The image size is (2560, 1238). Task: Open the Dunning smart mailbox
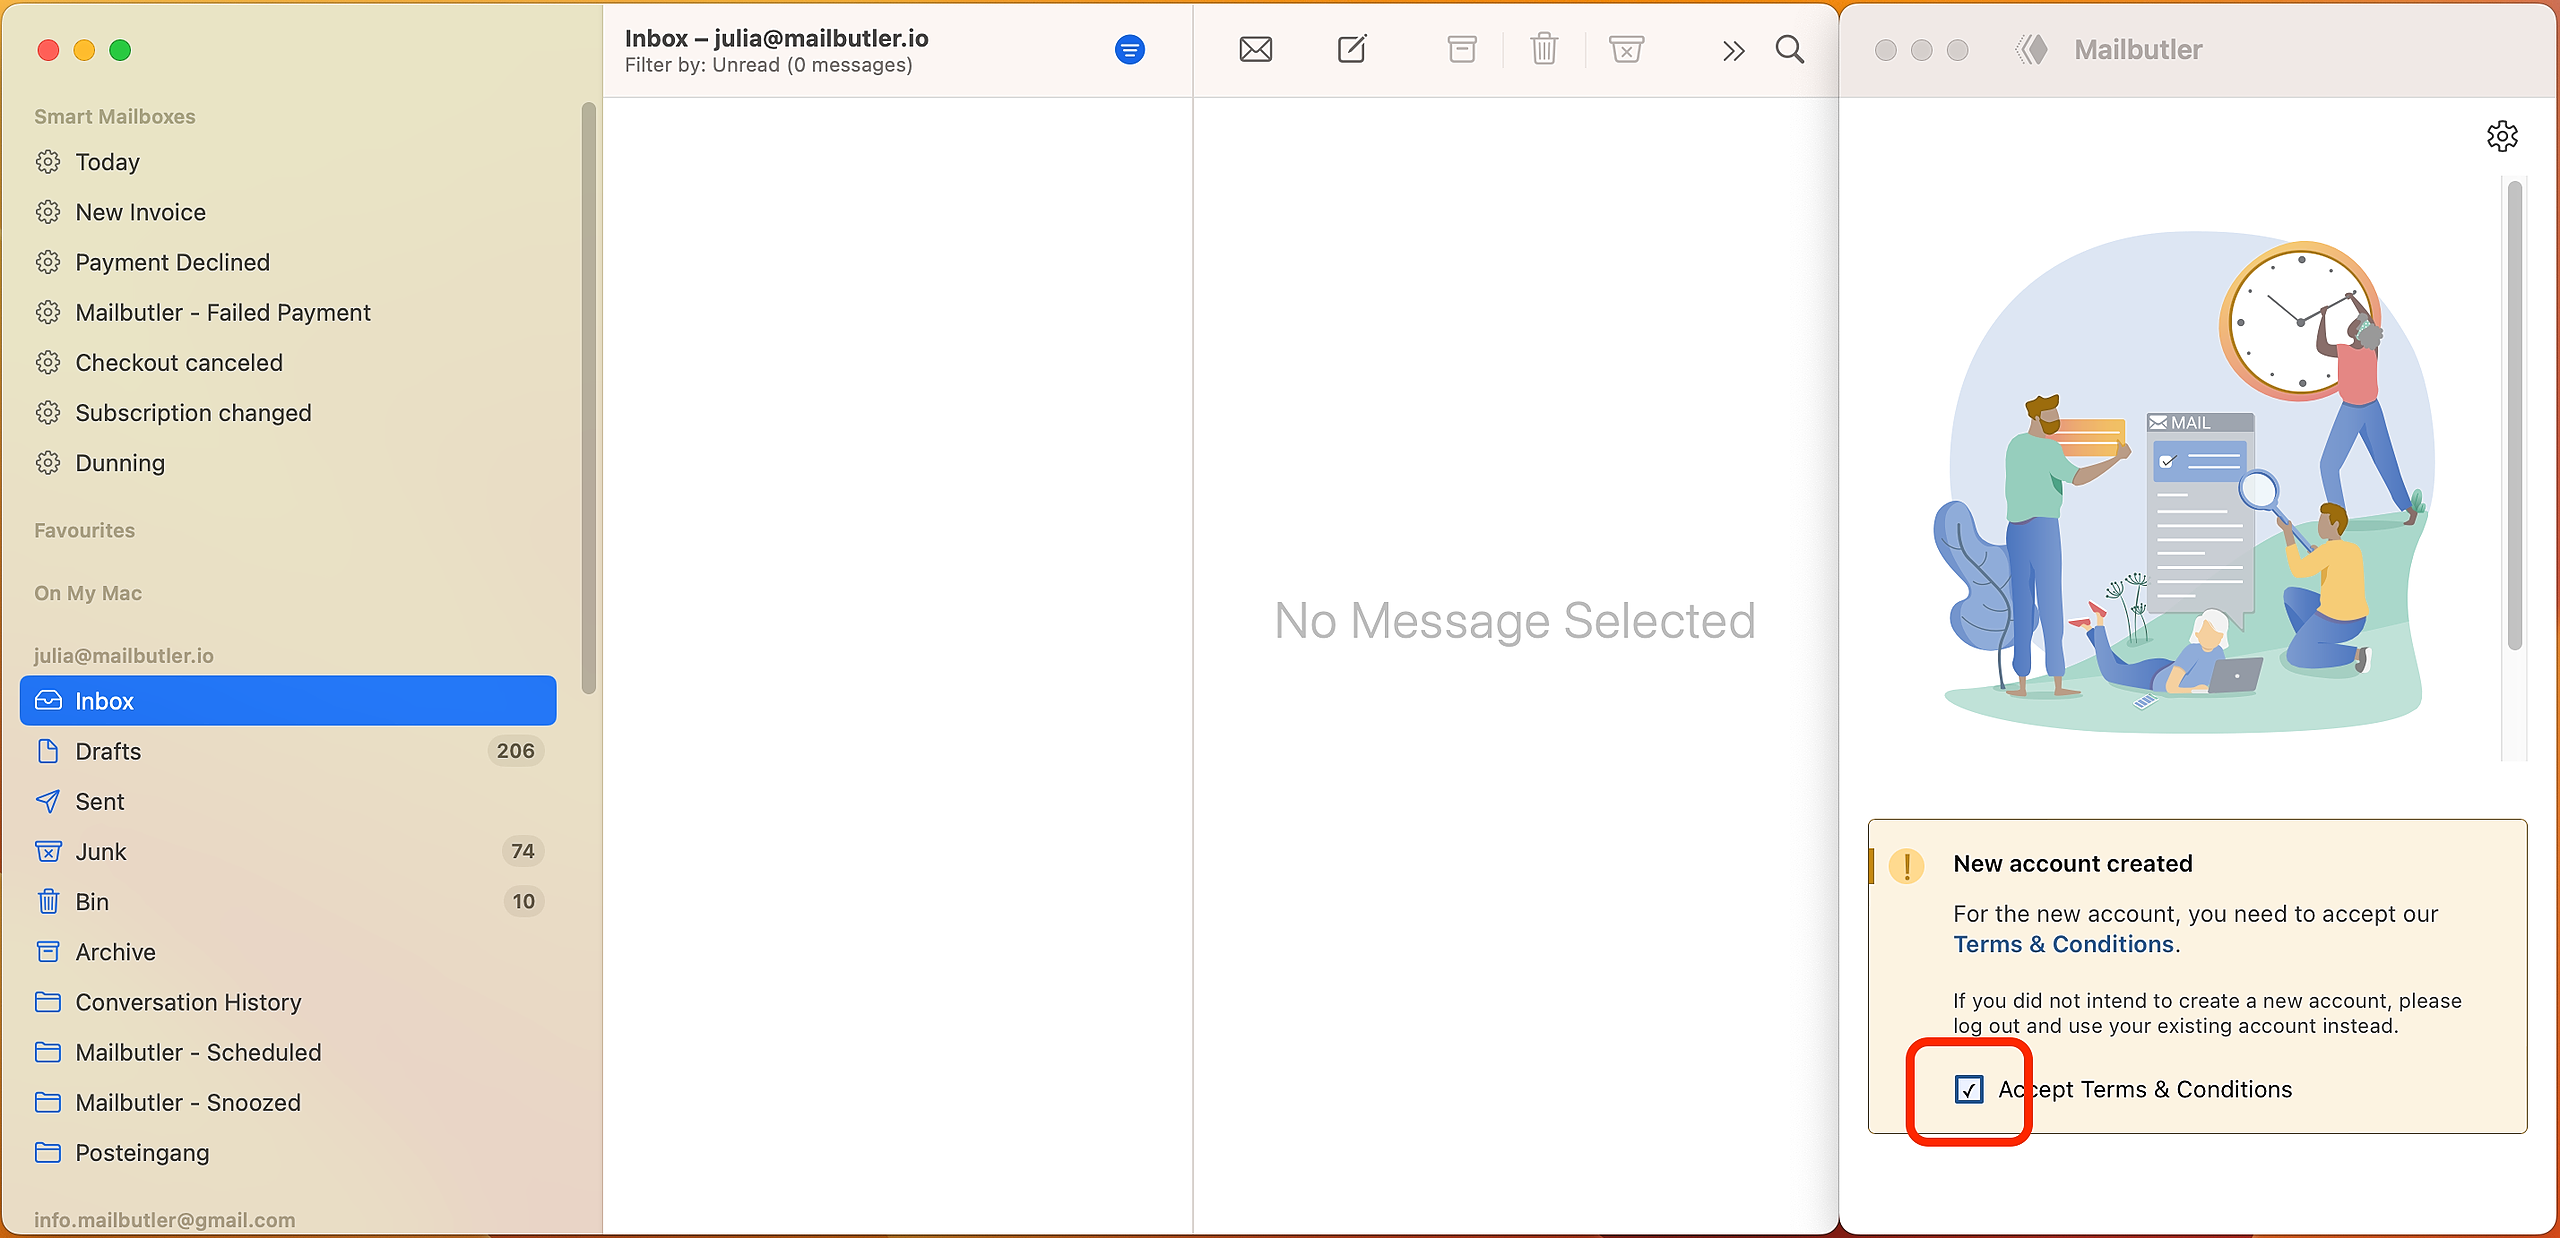coord(288,463)
